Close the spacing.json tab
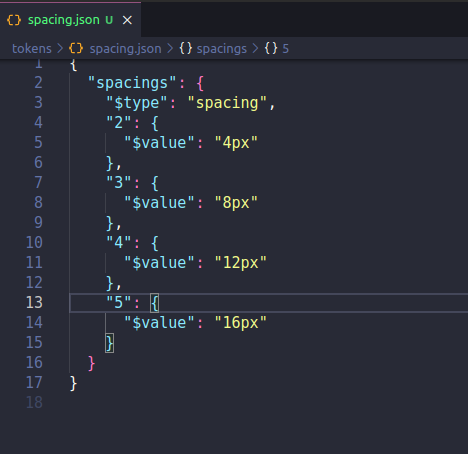This screenshot has width=468, height=454. [127, 20]
